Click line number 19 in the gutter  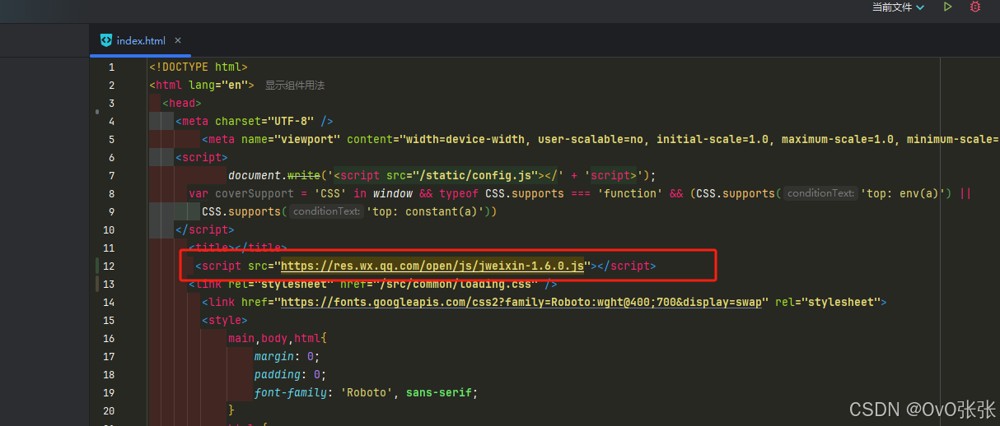pyautogui.click(x=108, y=392)
